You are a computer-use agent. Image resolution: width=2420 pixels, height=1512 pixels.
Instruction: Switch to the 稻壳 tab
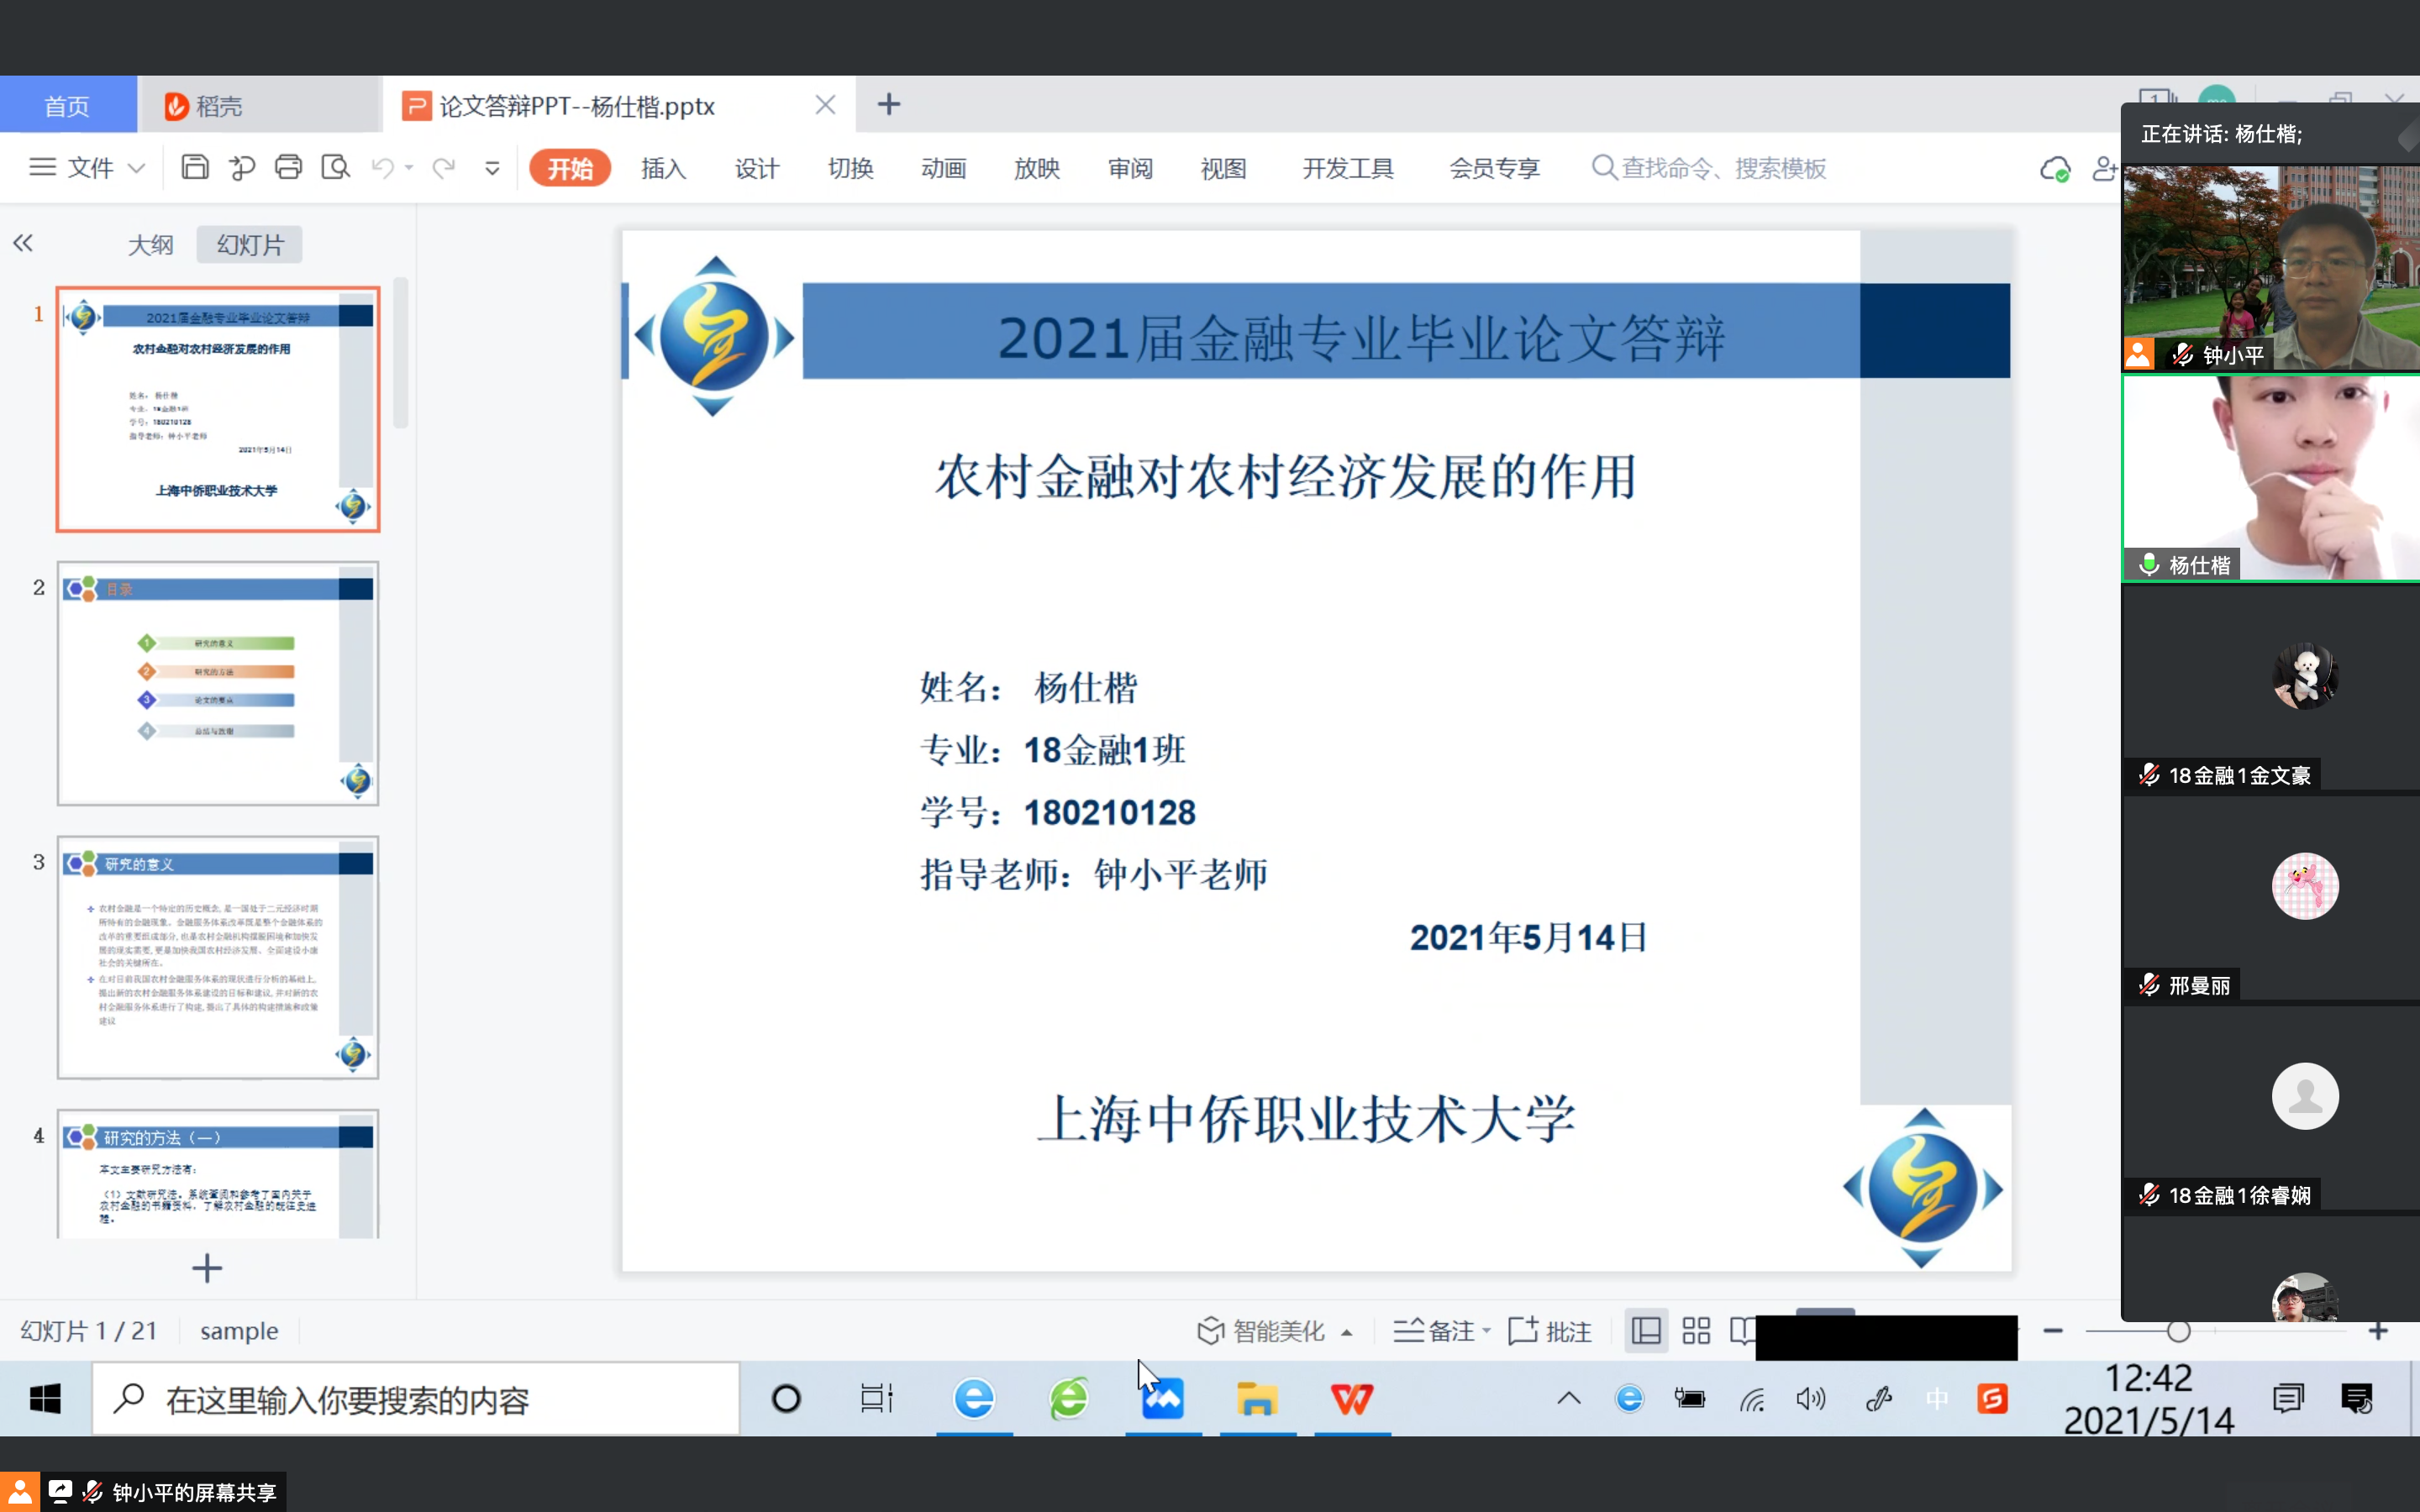tap(218, 106)
